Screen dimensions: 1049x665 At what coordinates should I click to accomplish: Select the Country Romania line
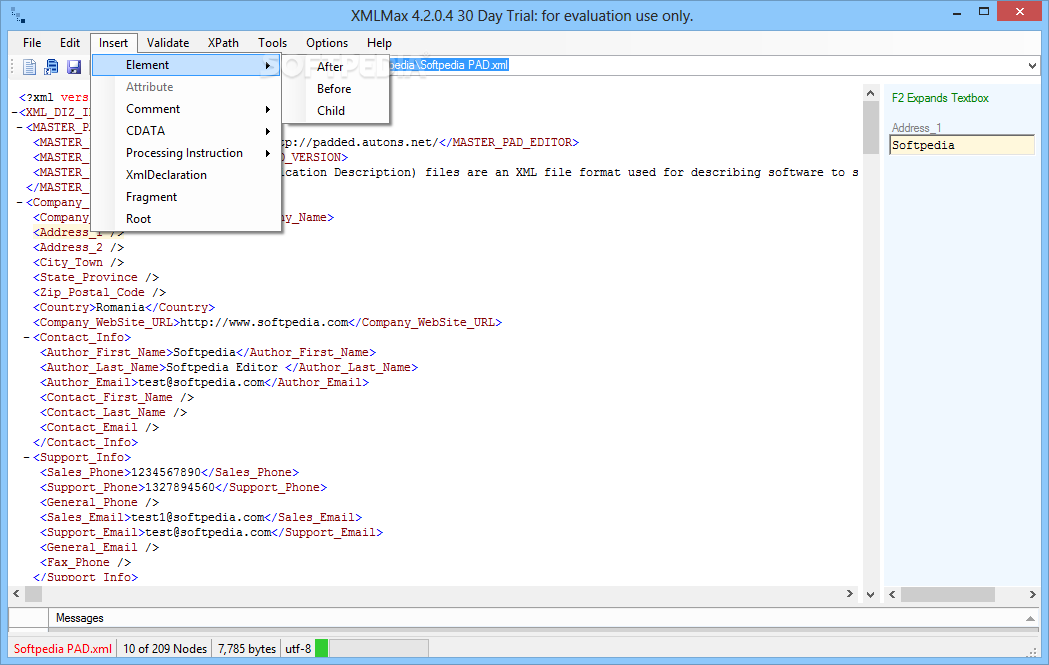pos(124,307)
